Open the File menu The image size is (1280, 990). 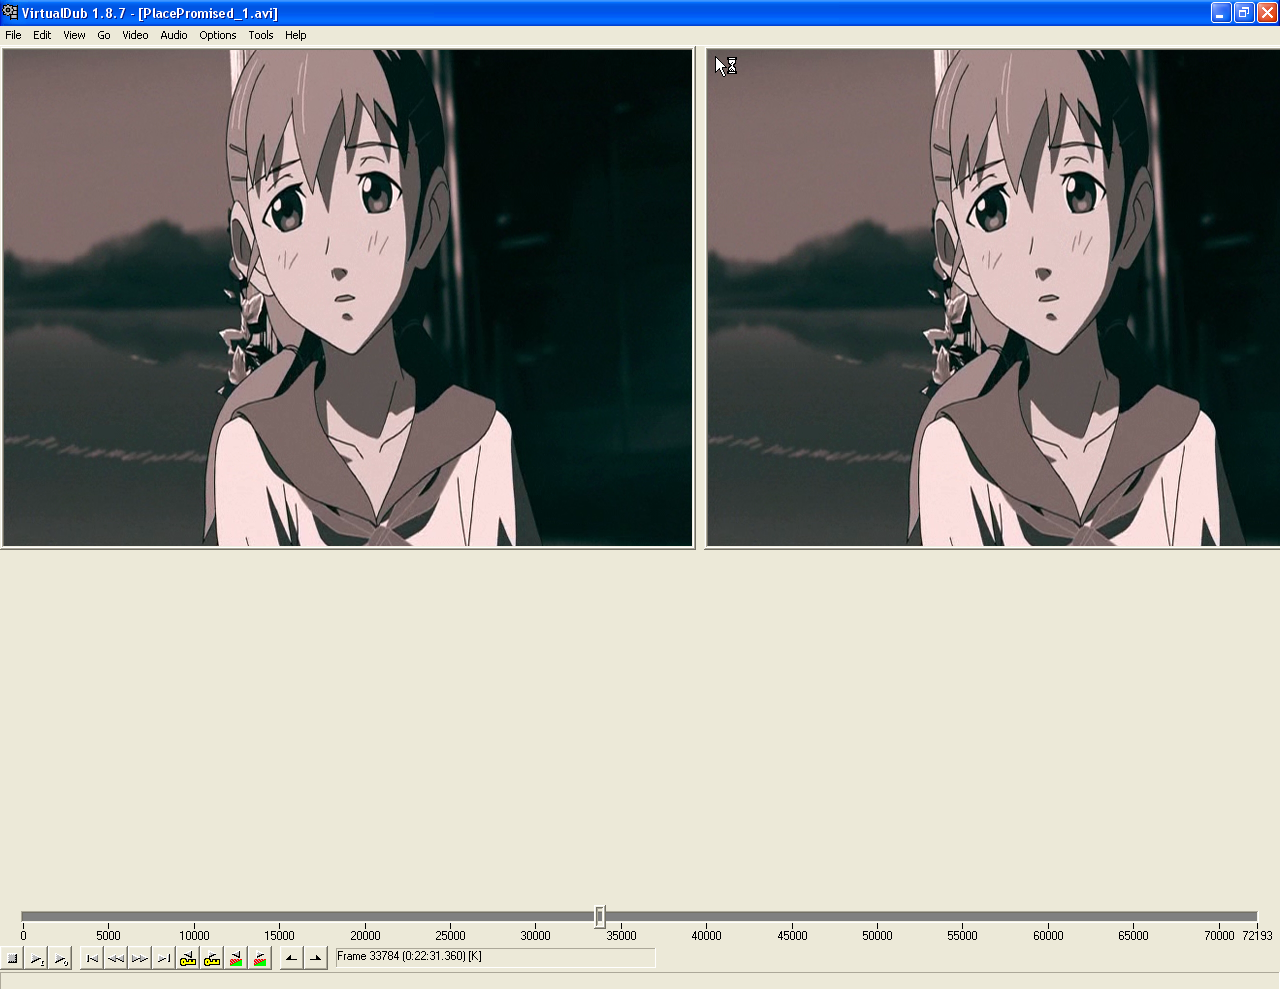click(x=13, y=35)
